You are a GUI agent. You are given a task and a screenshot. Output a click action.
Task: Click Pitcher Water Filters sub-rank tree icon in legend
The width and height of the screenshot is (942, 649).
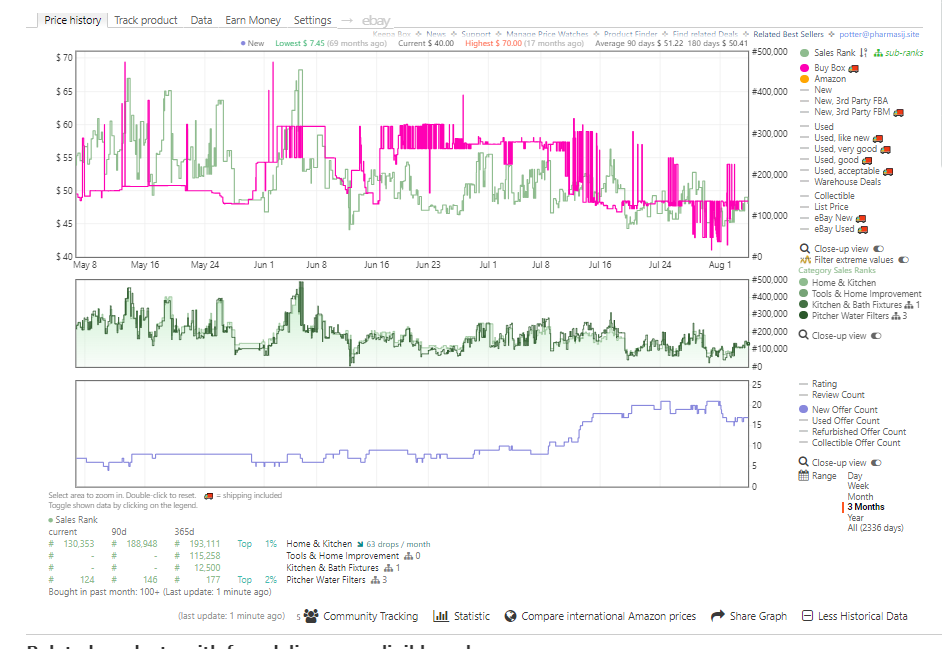pyautogui.click(x=896, y=316)
